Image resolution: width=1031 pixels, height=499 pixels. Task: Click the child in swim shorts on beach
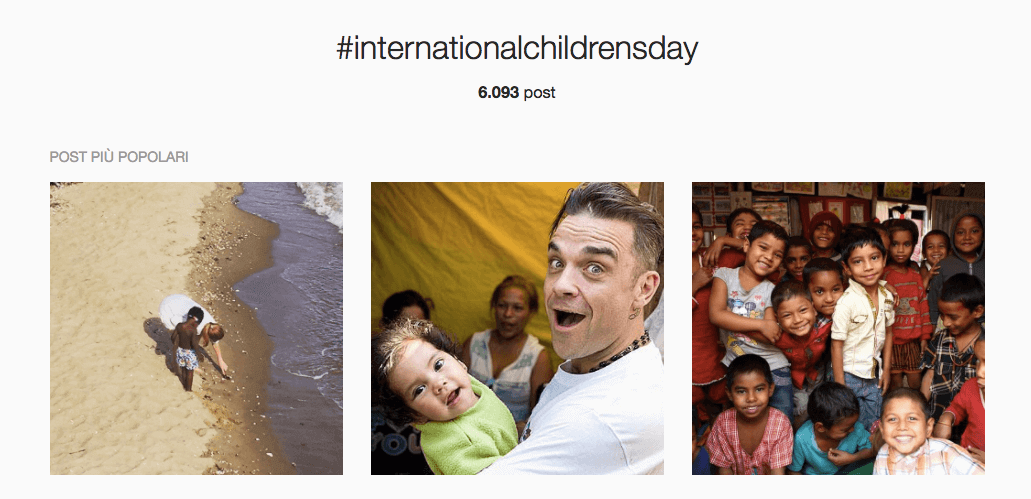[185, 347]
